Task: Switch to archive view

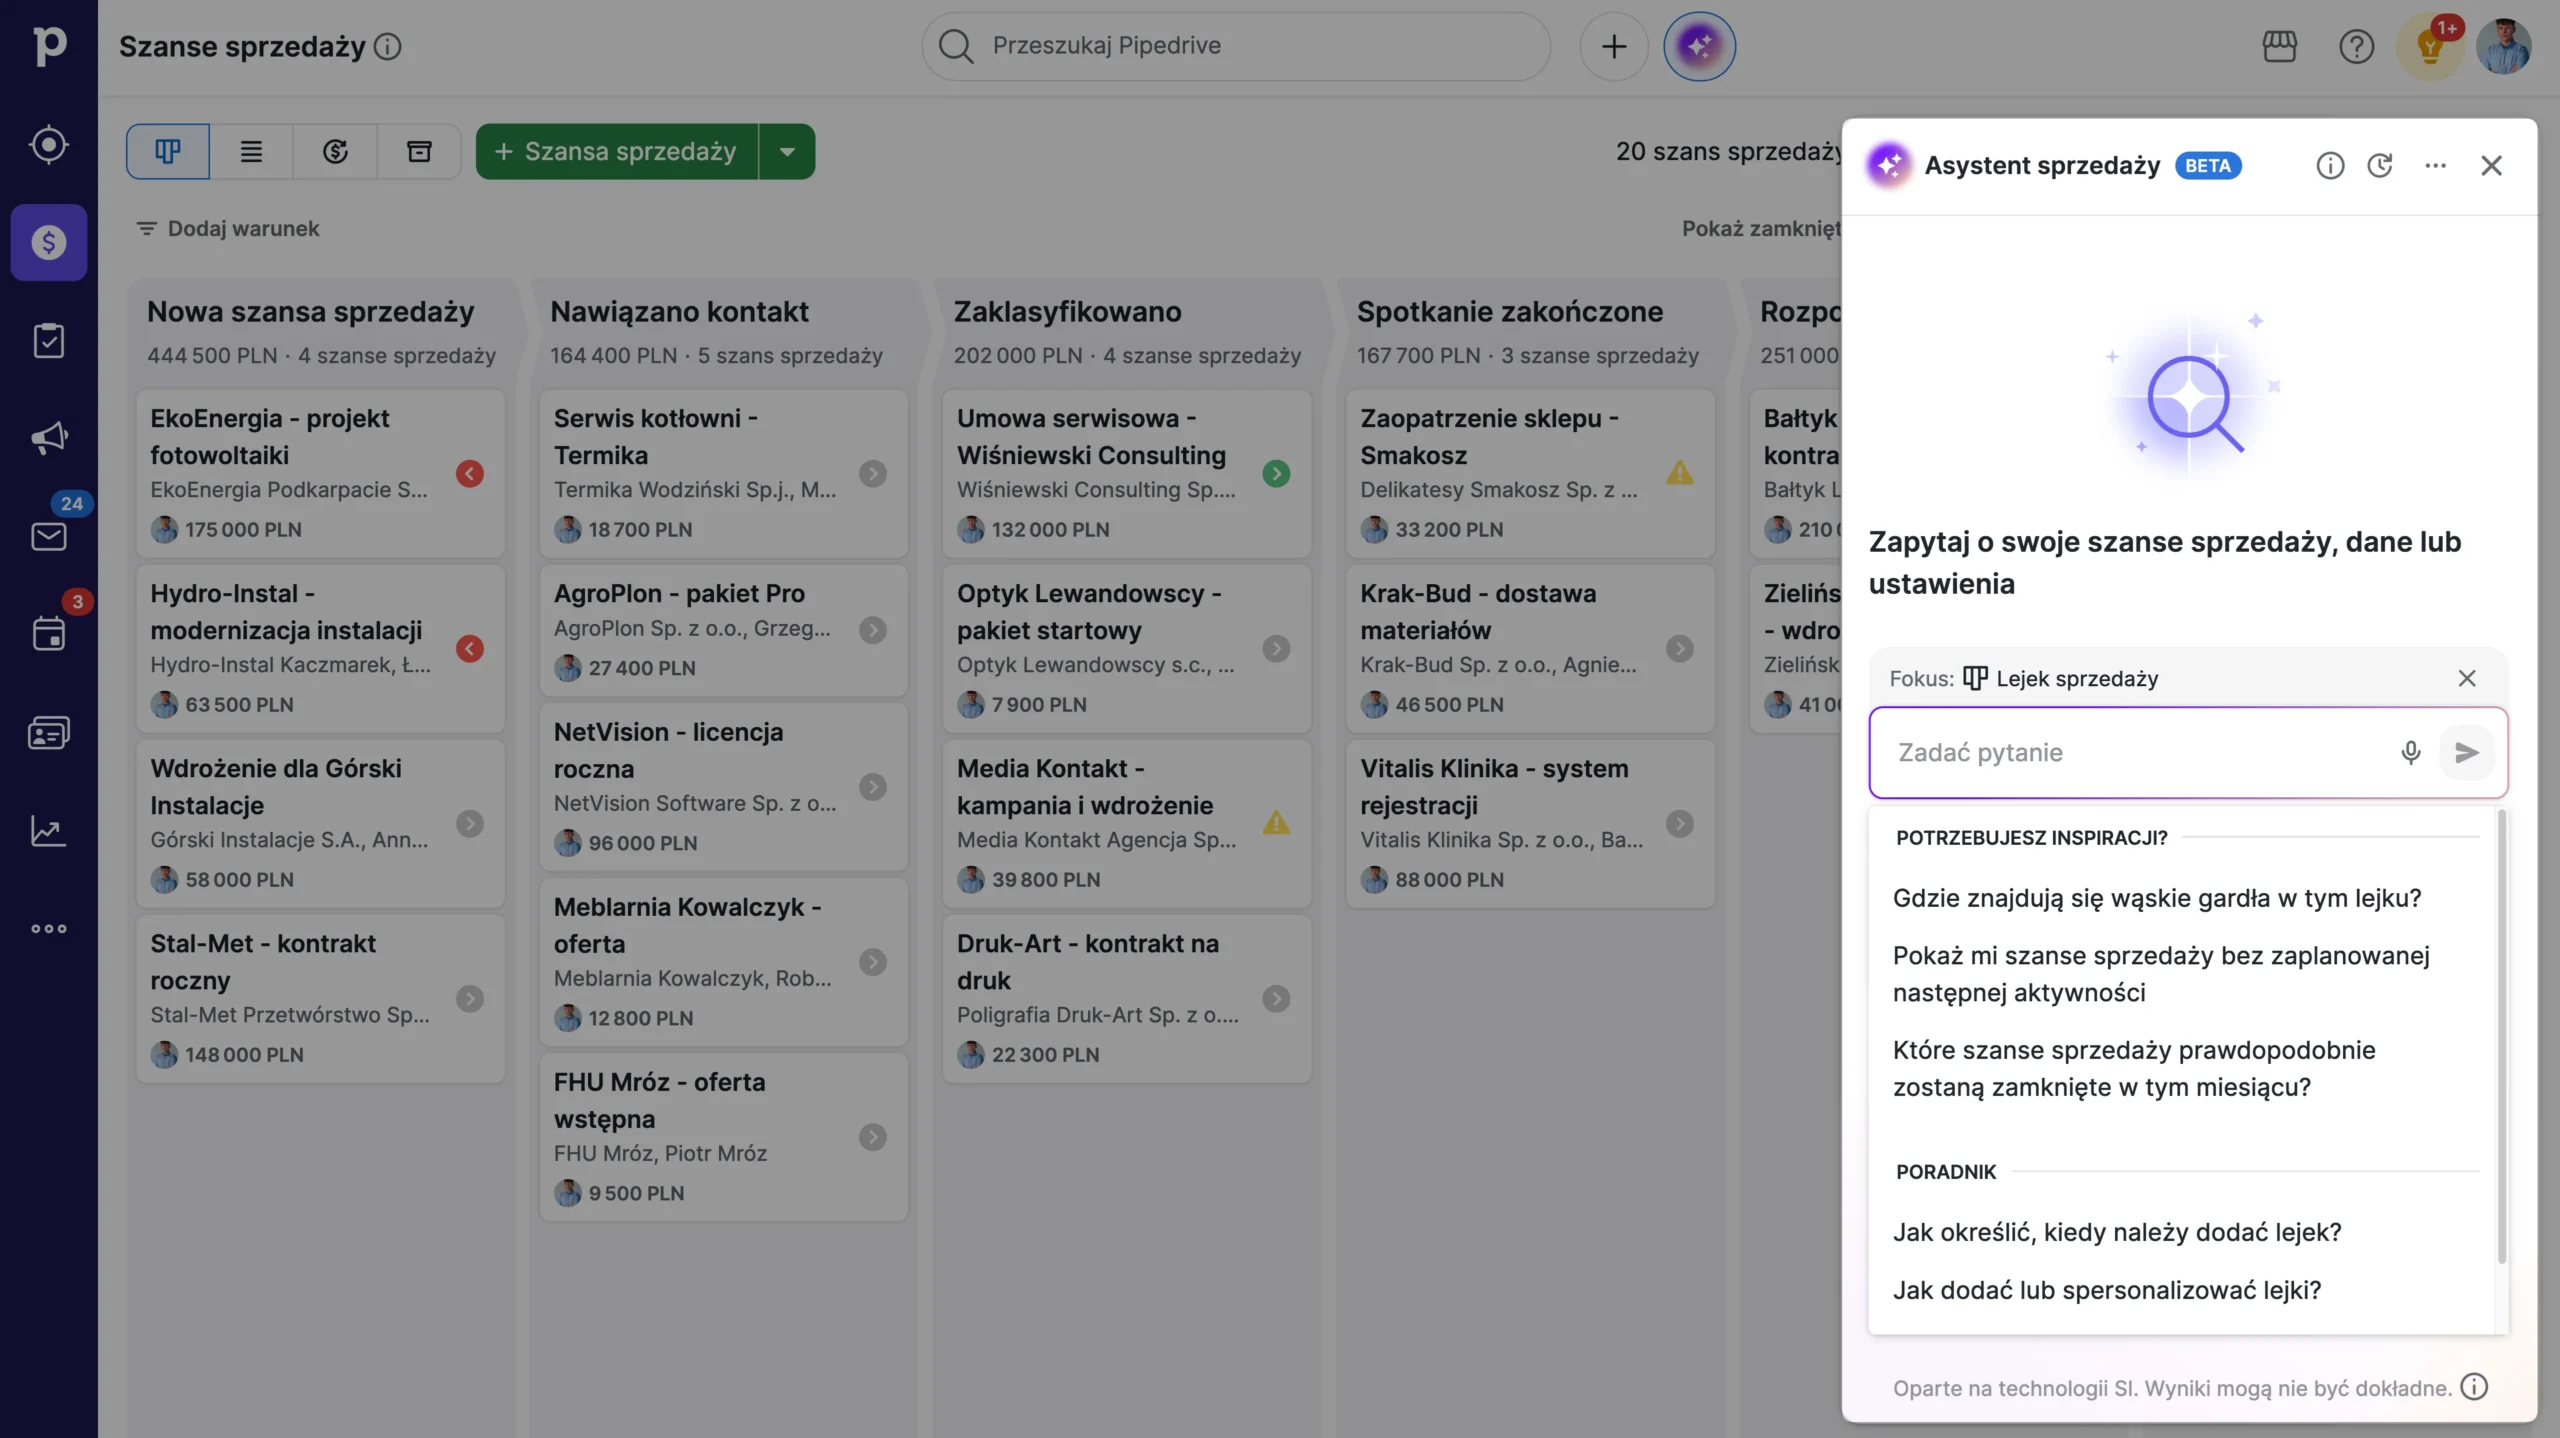Action: click(419, 151)
